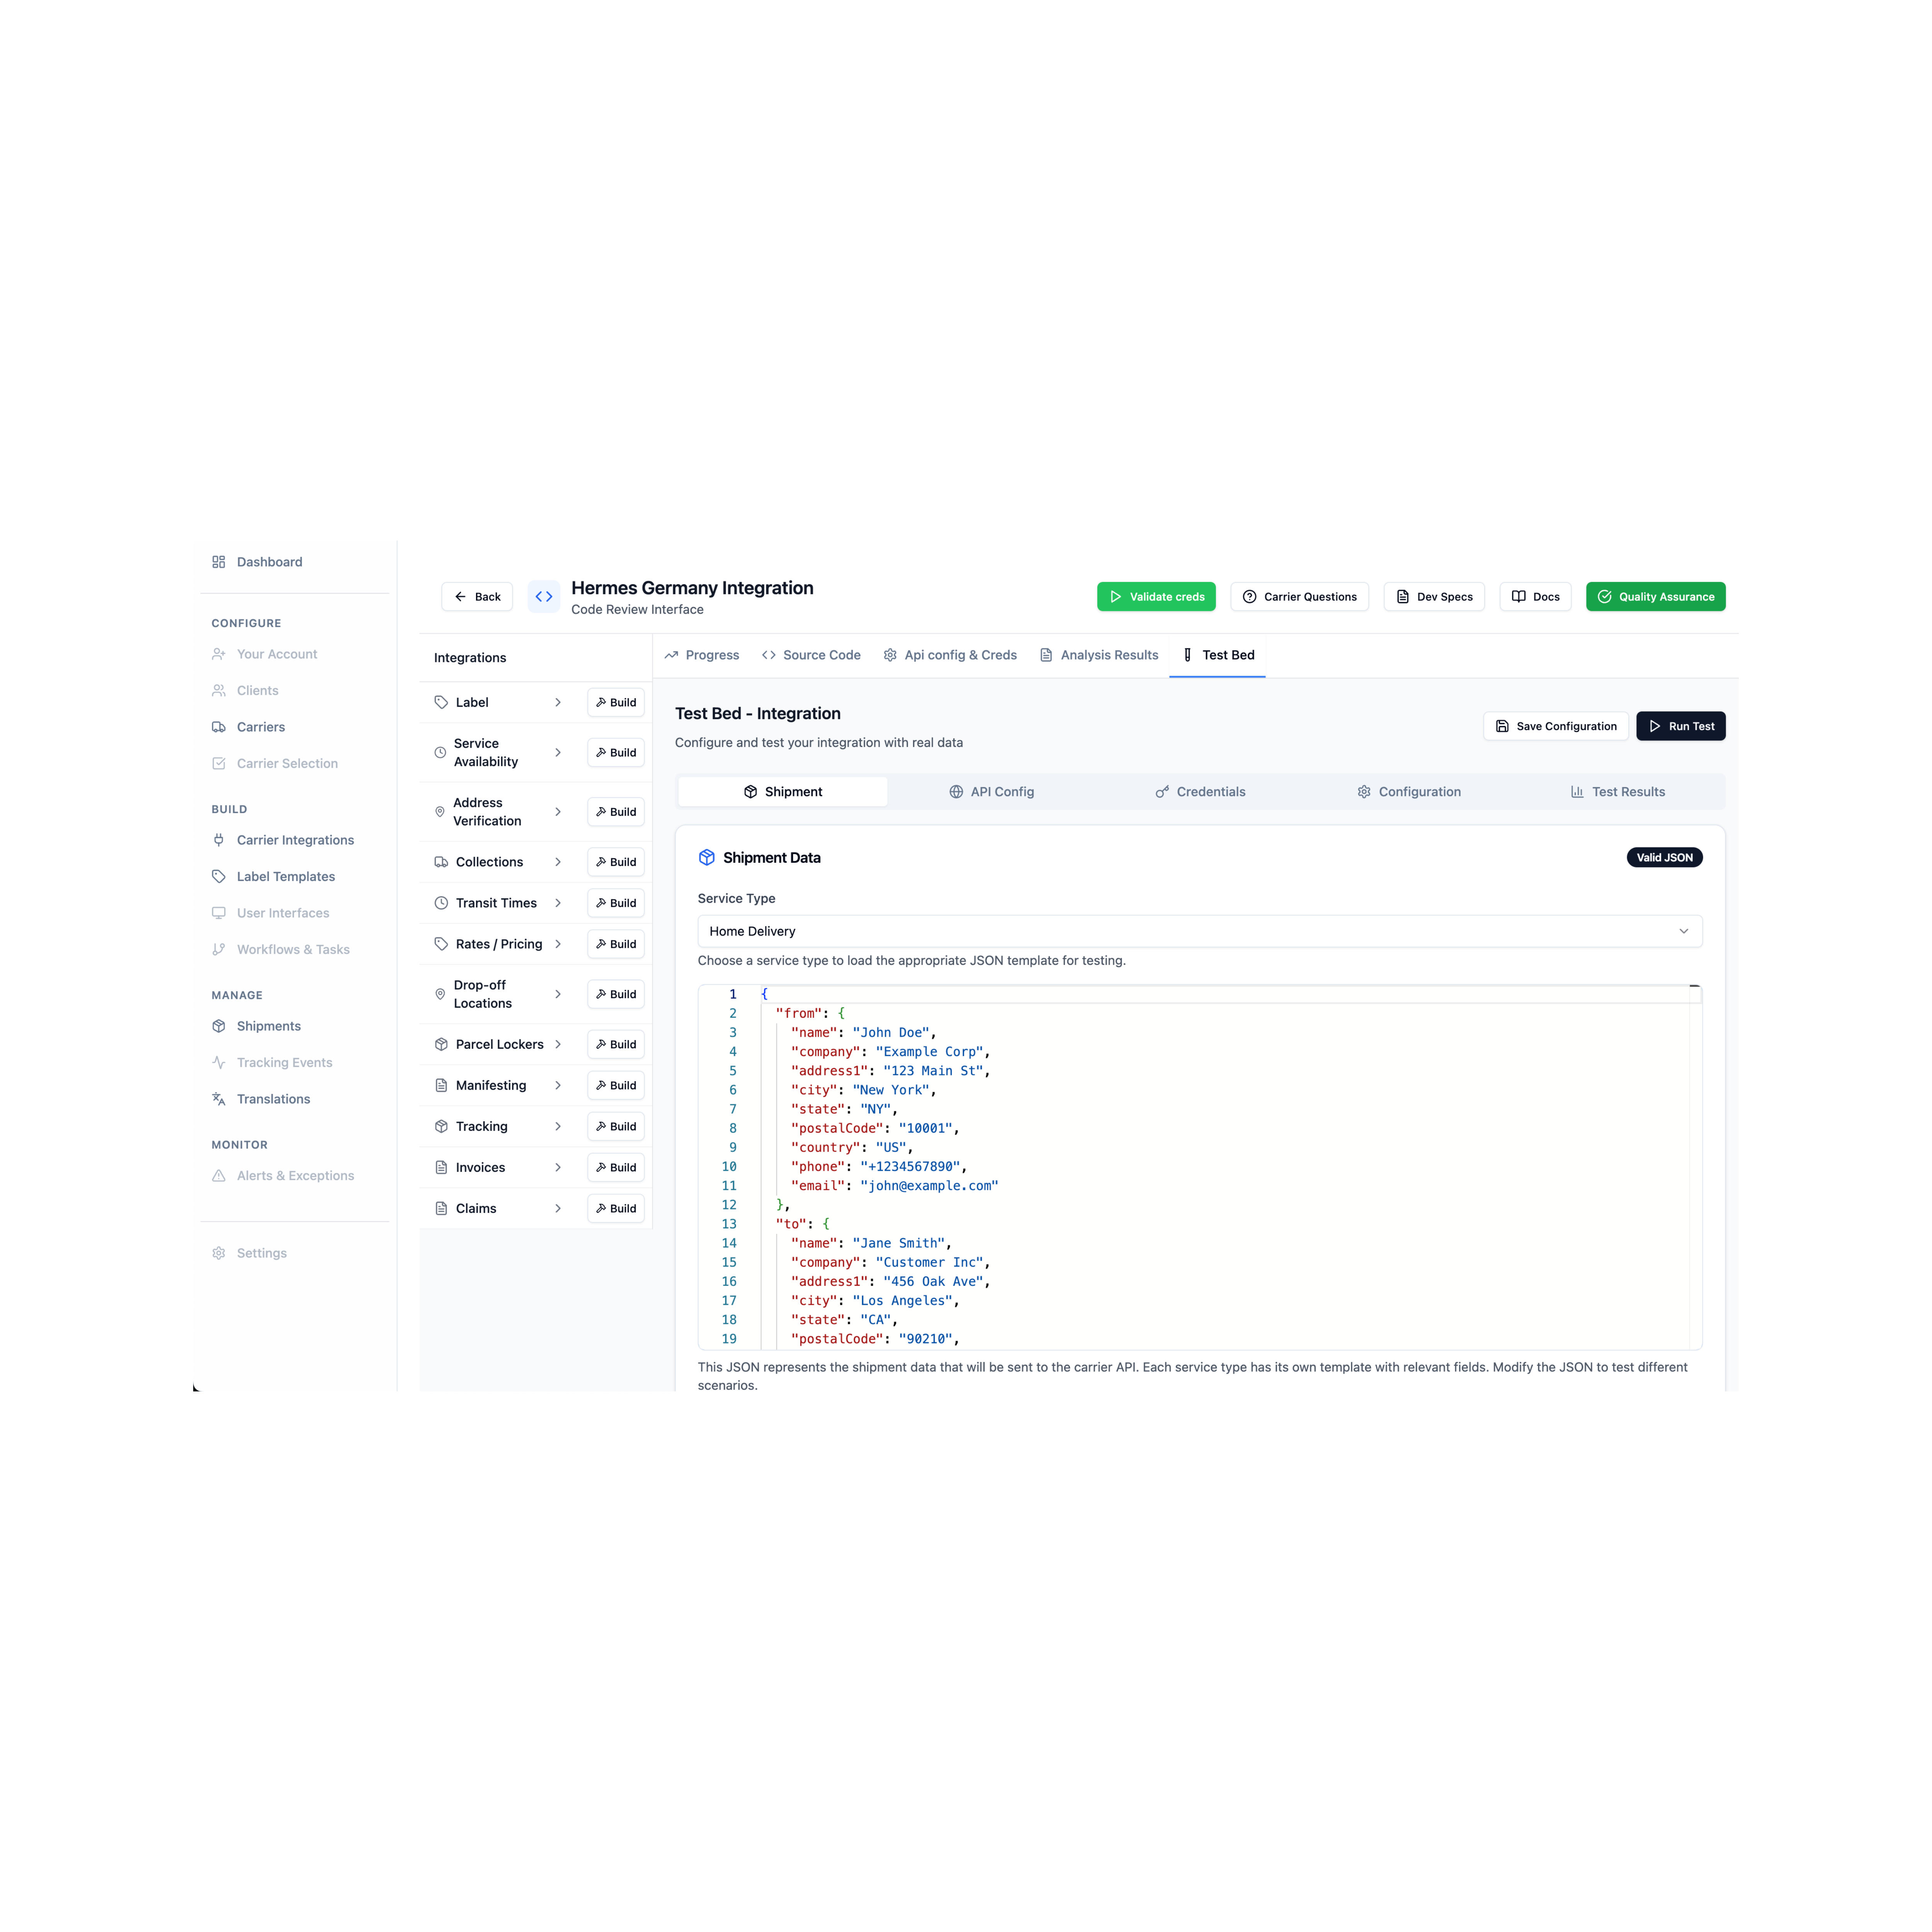Click the Tracking box icon in Integrations
This screenshot has width=1932, height=1932.
441,1126
